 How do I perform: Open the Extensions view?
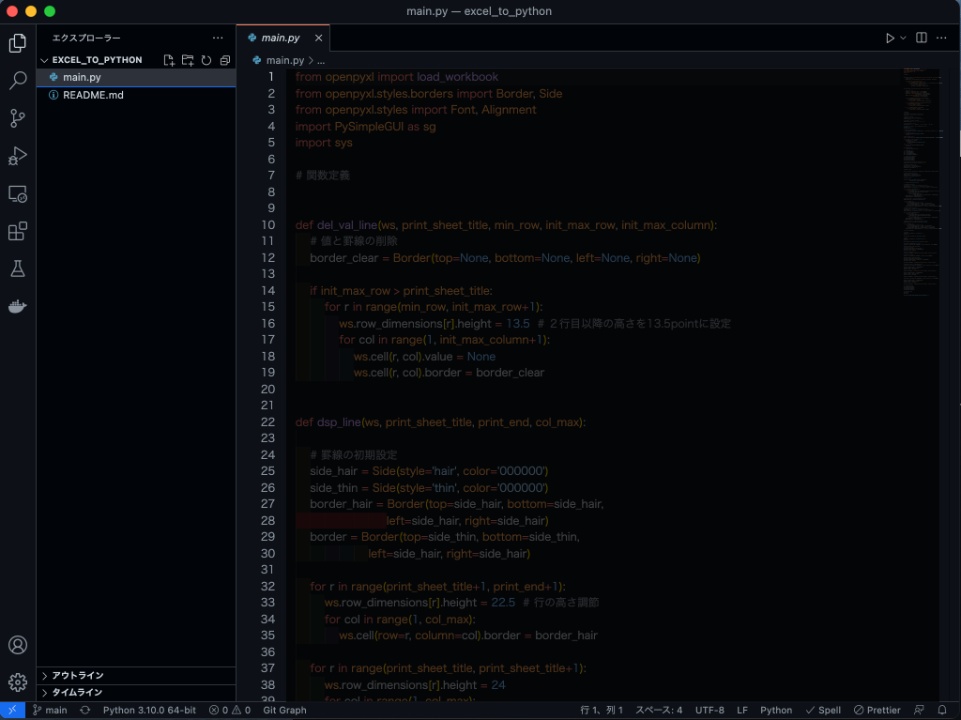(x=17, y=231)
